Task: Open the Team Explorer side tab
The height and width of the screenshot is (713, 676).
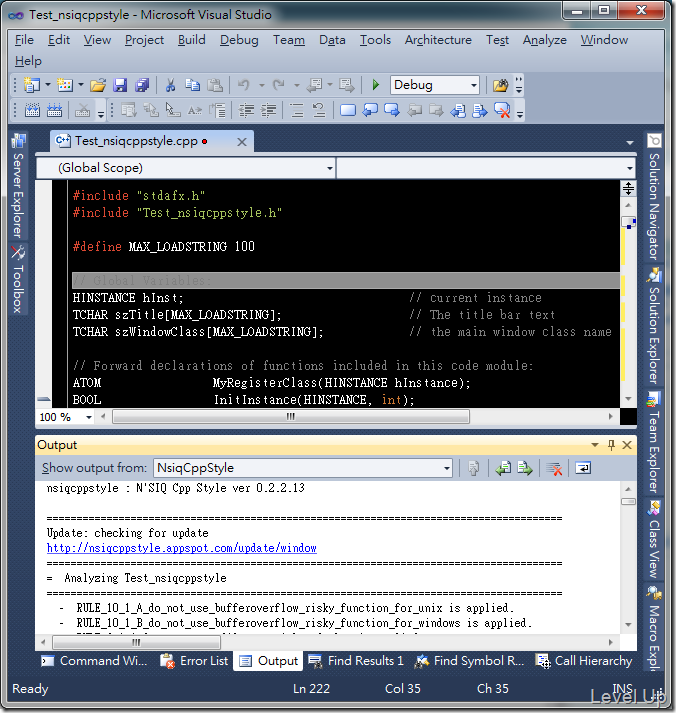Action: (x=654, y=442)
